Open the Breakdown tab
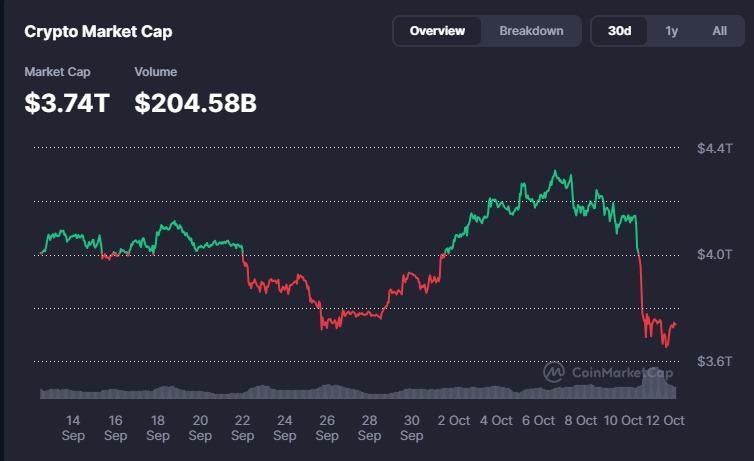The image size is (754, 461). [531, 31]
